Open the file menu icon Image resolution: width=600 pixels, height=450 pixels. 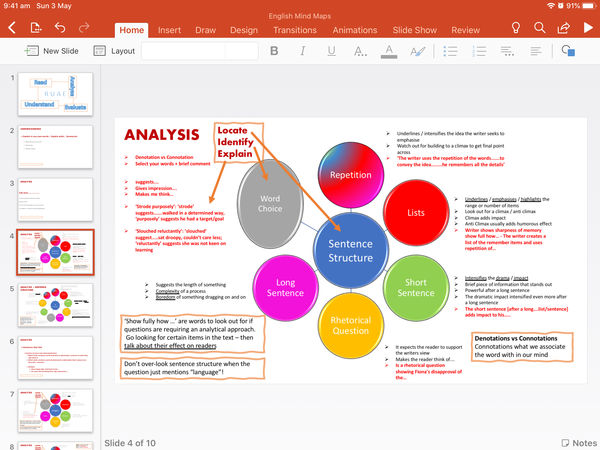point(36,28)
